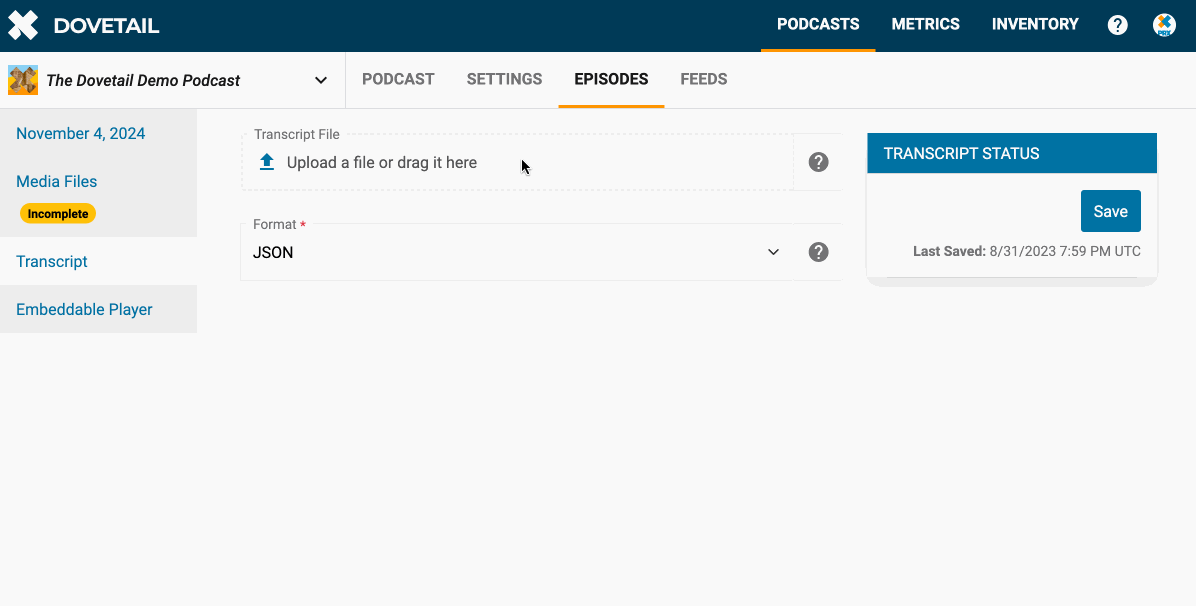Image resolution: width=1196 pixels, height=606 pixels.
Task: Go to the Podcasts navigation item
Action: pos(818,24)
